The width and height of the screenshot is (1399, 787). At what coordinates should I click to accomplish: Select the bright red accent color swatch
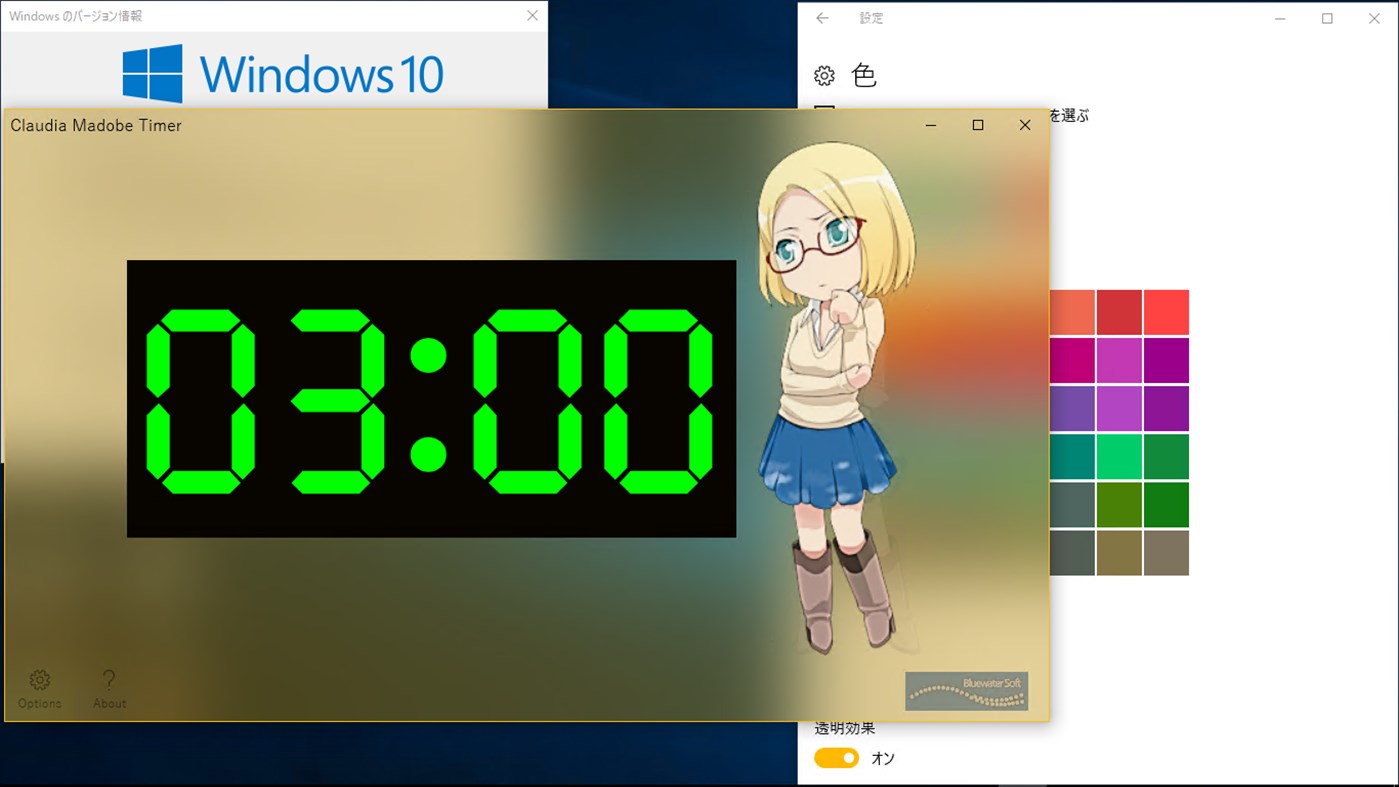(1166, 311)
